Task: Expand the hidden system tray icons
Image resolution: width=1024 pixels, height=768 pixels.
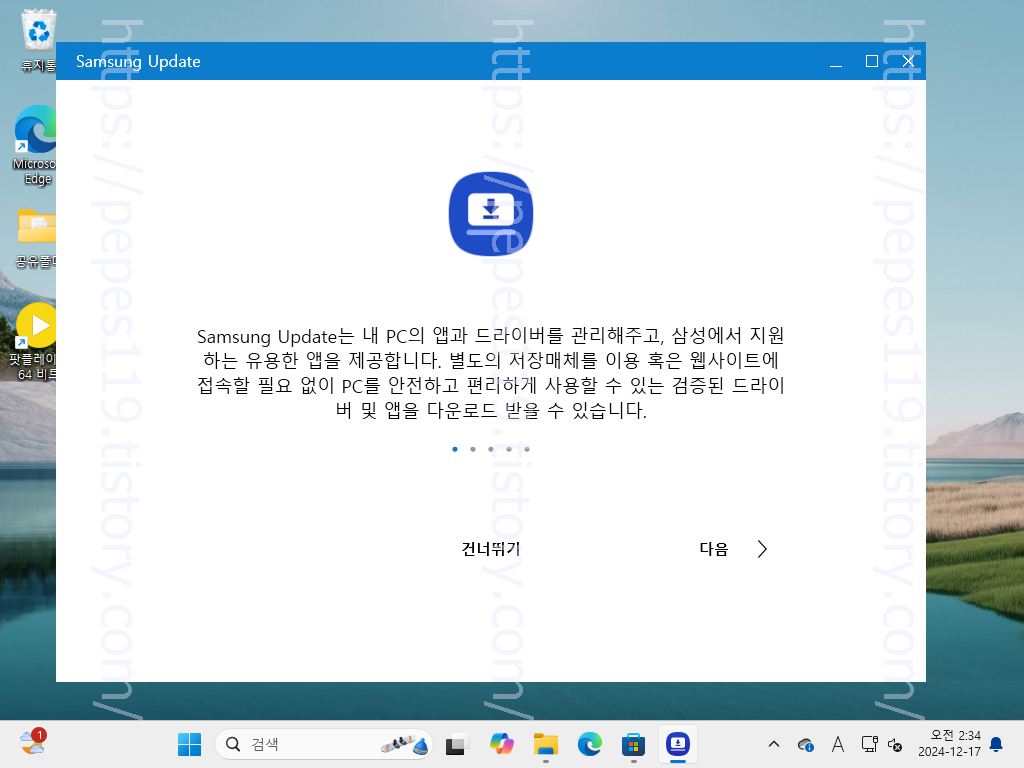Action: click(x=774, y=744)
